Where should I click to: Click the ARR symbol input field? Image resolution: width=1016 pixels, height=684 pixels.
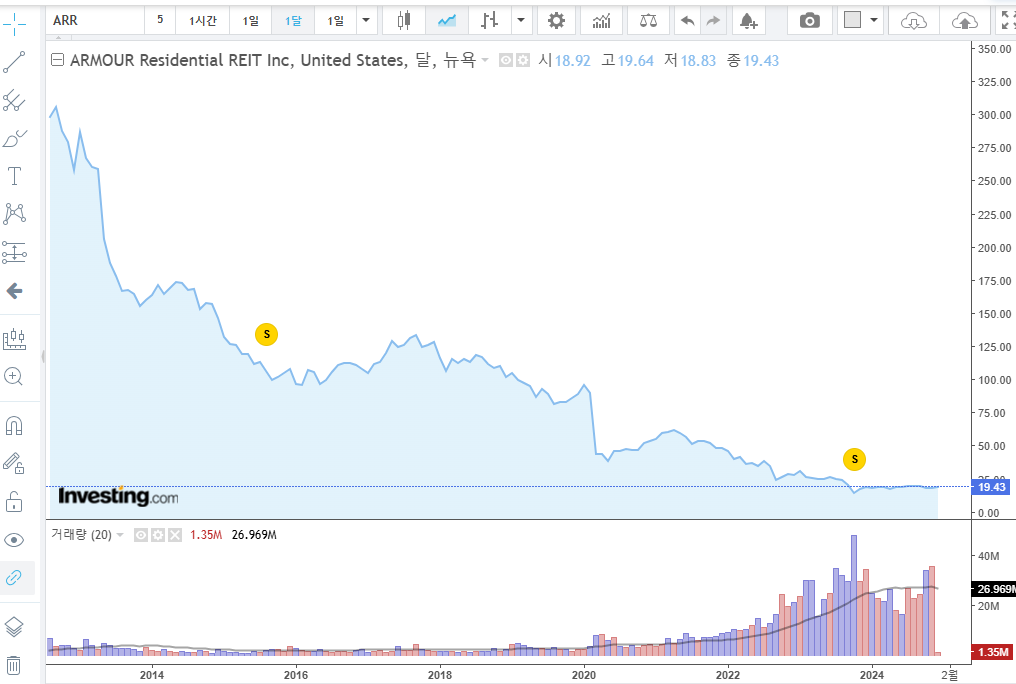96,21
